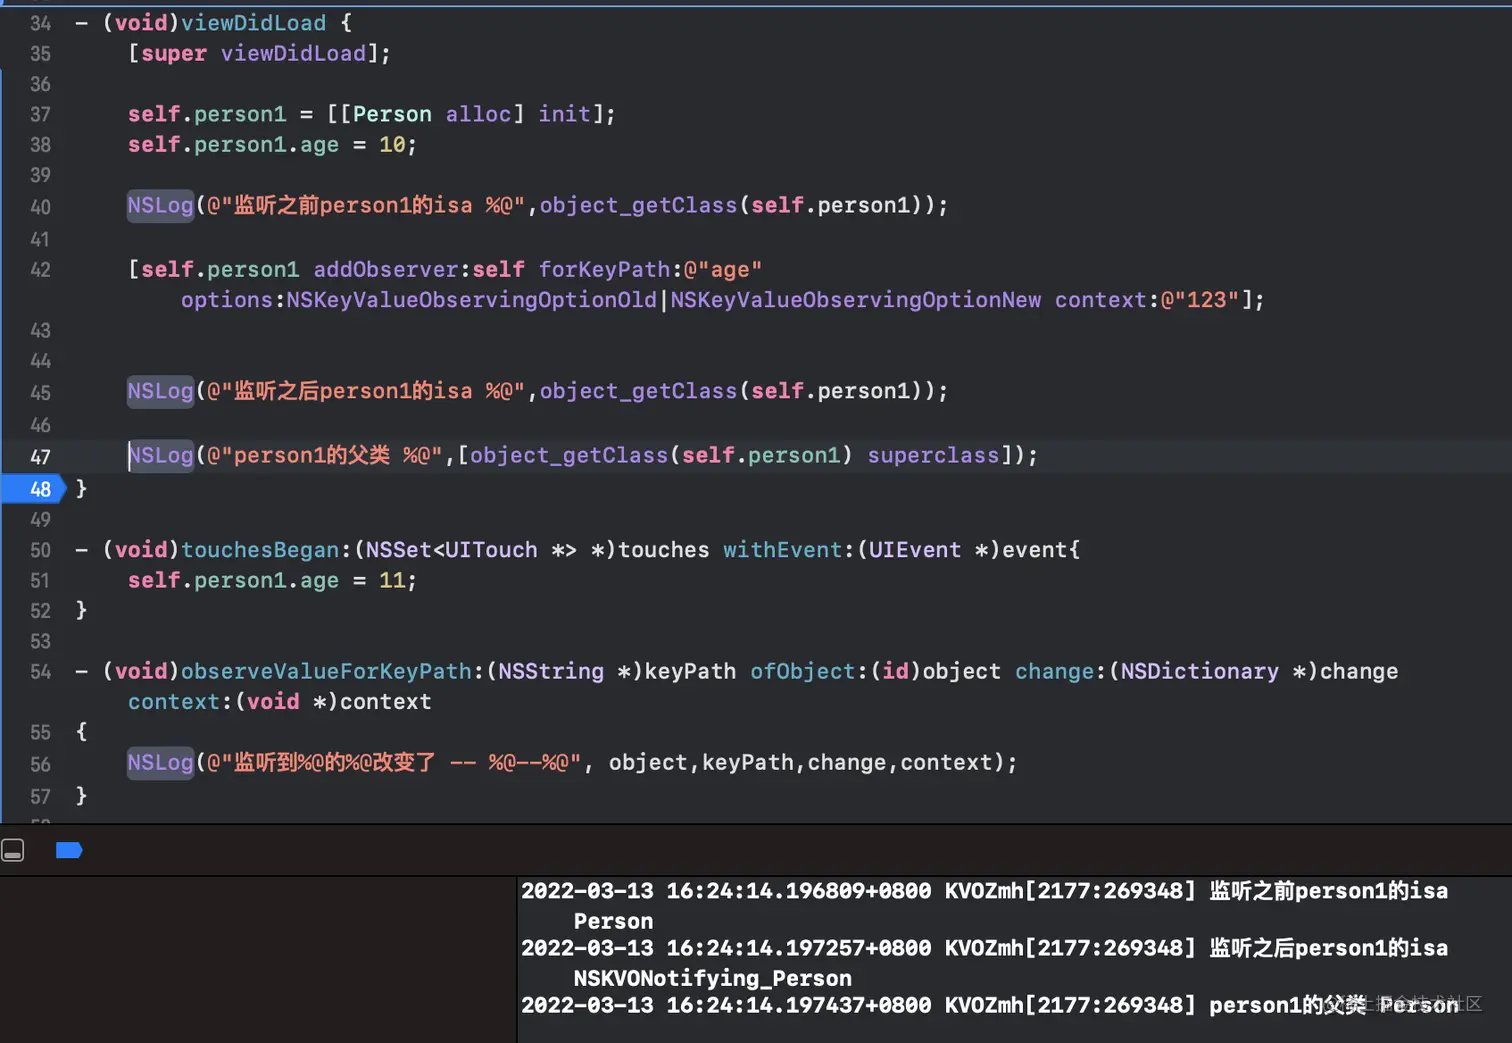The image size is (1512, 1043).
Task: Click the NSLog call on line 40
Action: pos(538,205)
